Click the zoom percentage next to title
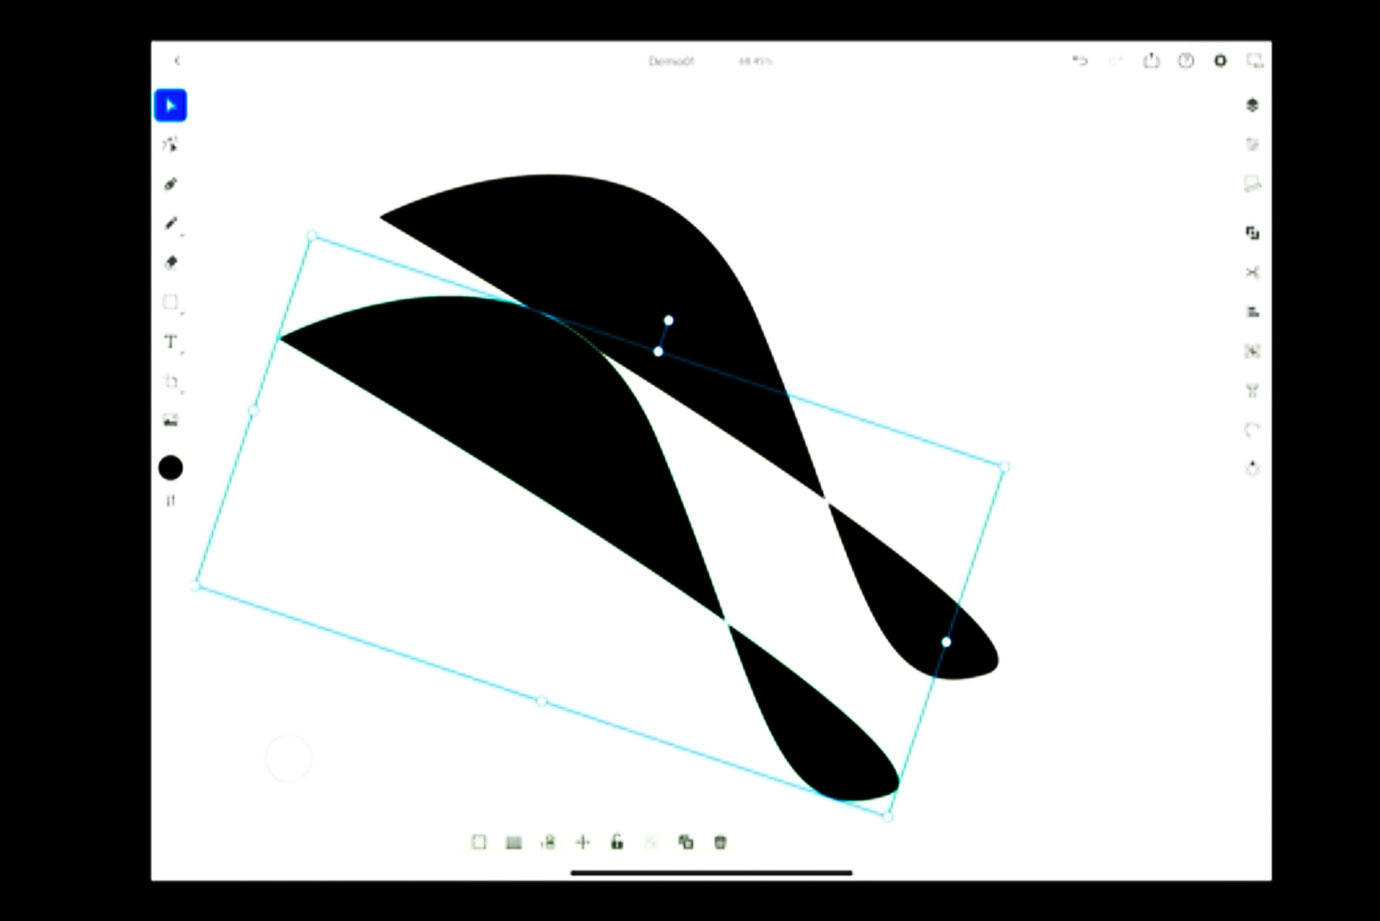Screen dimensions: 1380x921 [x=755, y=61]
